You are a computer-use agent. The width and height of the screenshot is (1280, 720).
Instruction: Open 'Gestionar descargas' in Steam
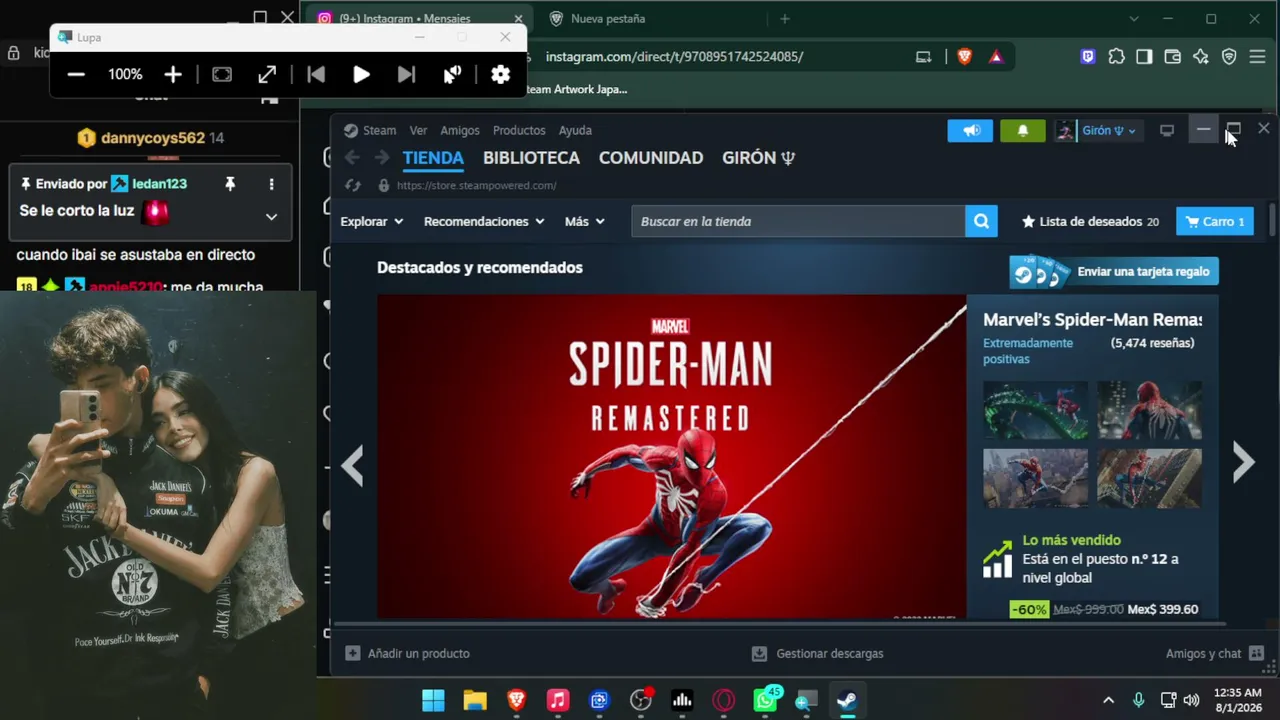pyautogui.click(x=818, y=653)
